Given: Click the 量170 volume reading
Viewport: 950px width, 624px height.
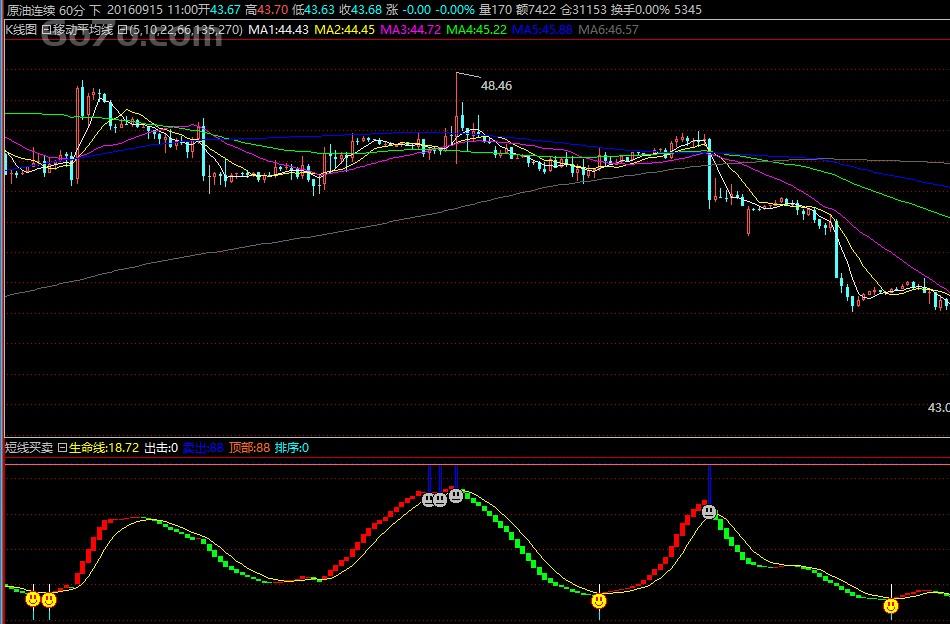Looking at the screenshot, I should 495,10.
